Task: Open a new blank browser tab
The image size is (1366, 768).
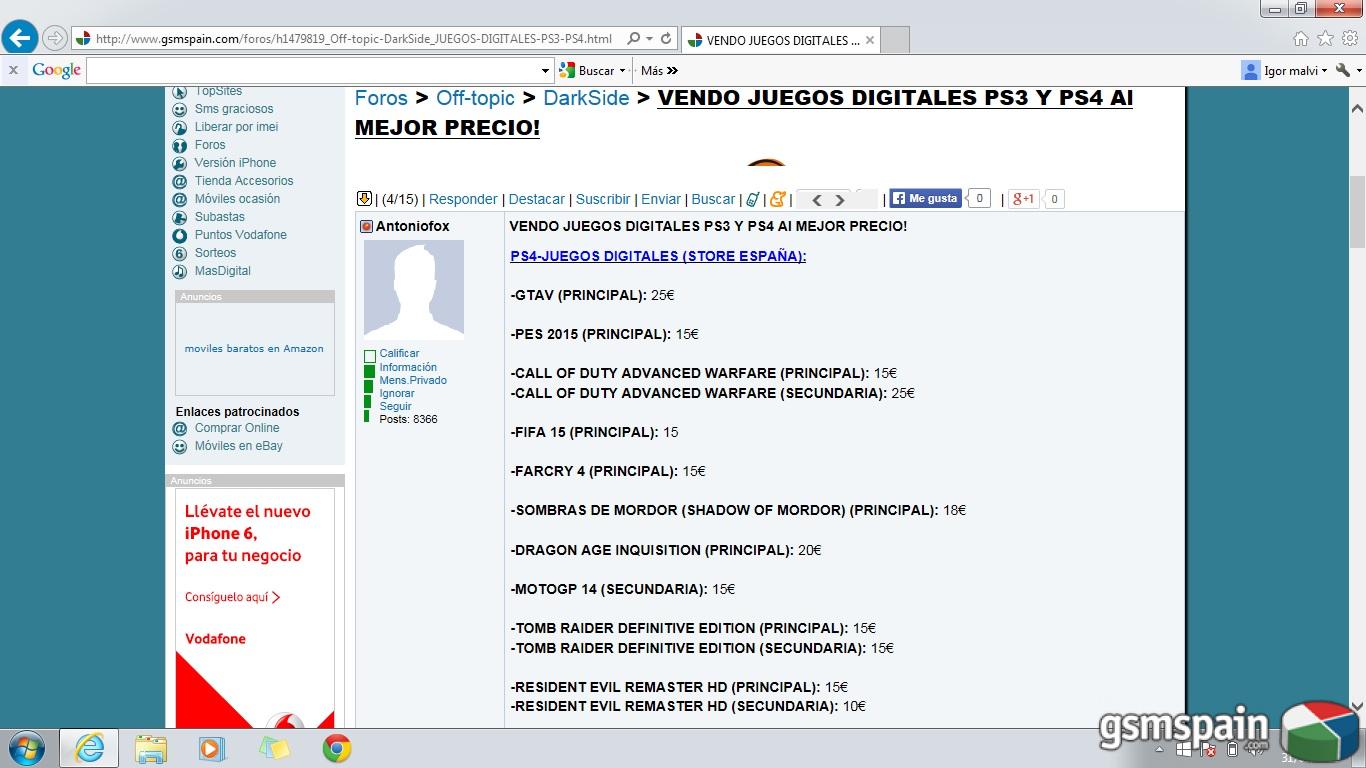Action: coord(895,40)
